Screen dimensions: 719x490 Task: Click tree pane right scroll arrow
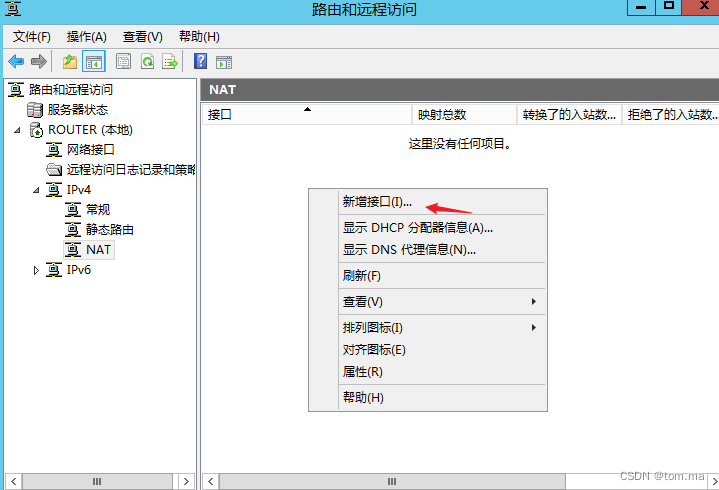pos(186,482)
